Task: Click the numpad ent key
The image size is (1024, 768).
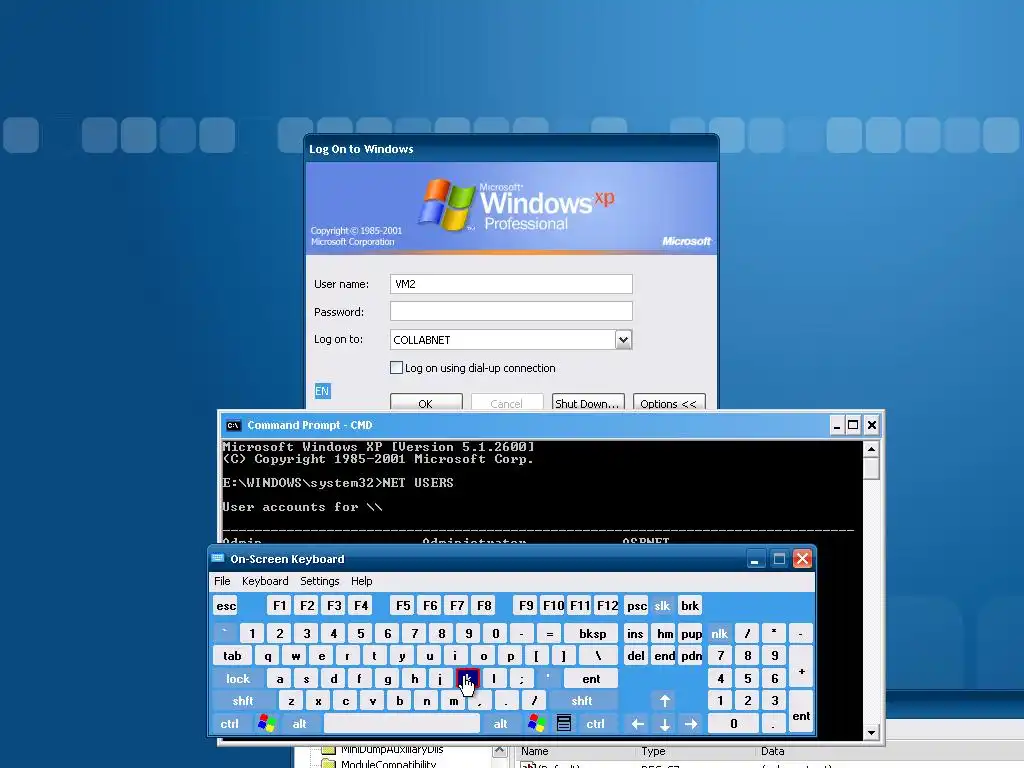Action: click(801, 713)
